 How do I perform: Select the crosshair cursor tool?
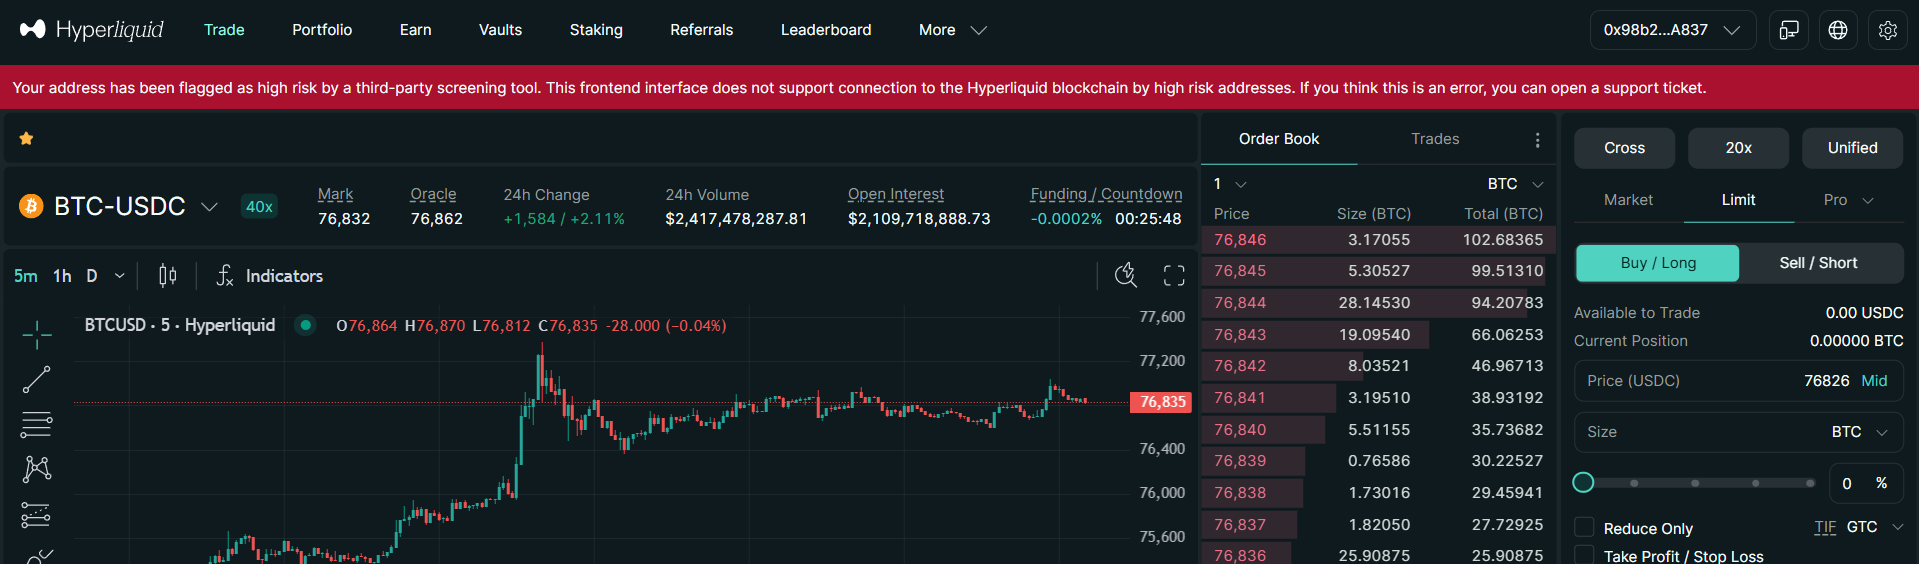tap(37, 335)
